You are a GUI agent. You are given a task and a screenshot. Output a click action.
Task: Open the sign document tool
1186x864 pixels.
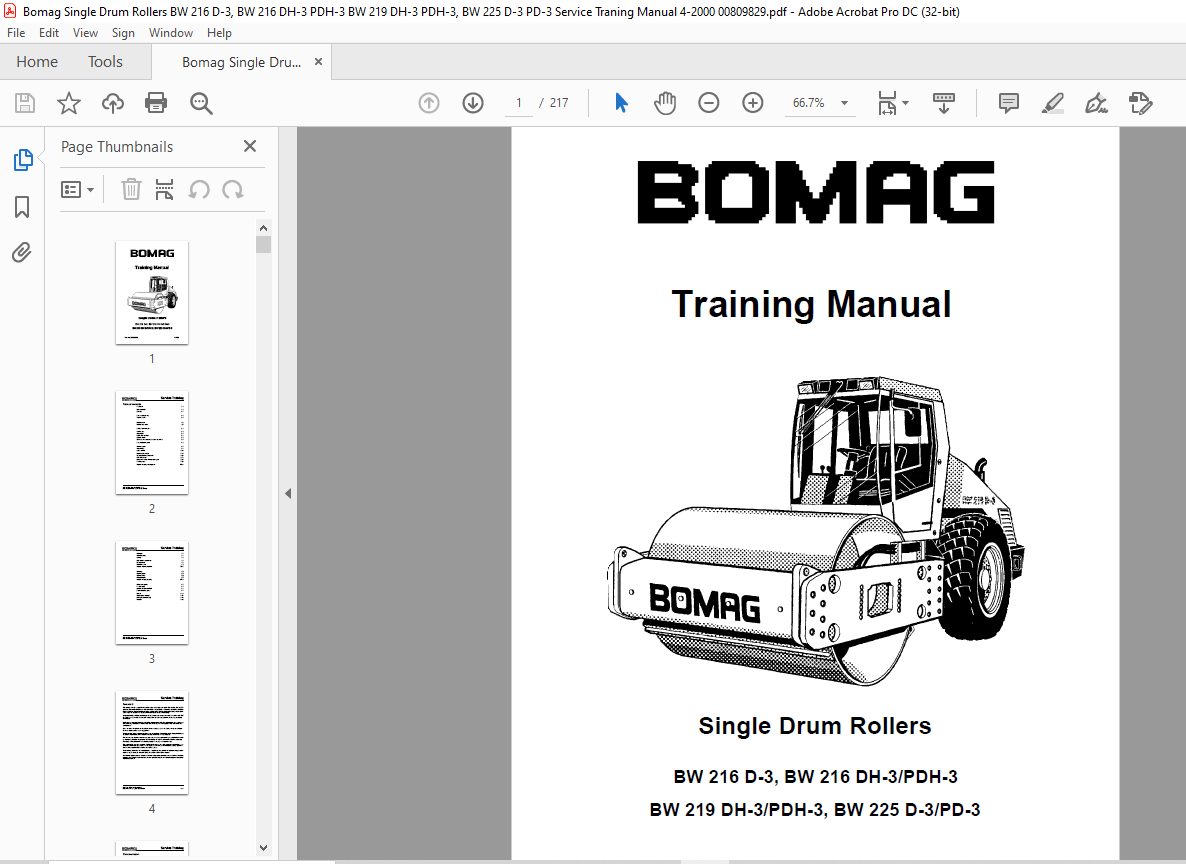tap(1096, 103)
